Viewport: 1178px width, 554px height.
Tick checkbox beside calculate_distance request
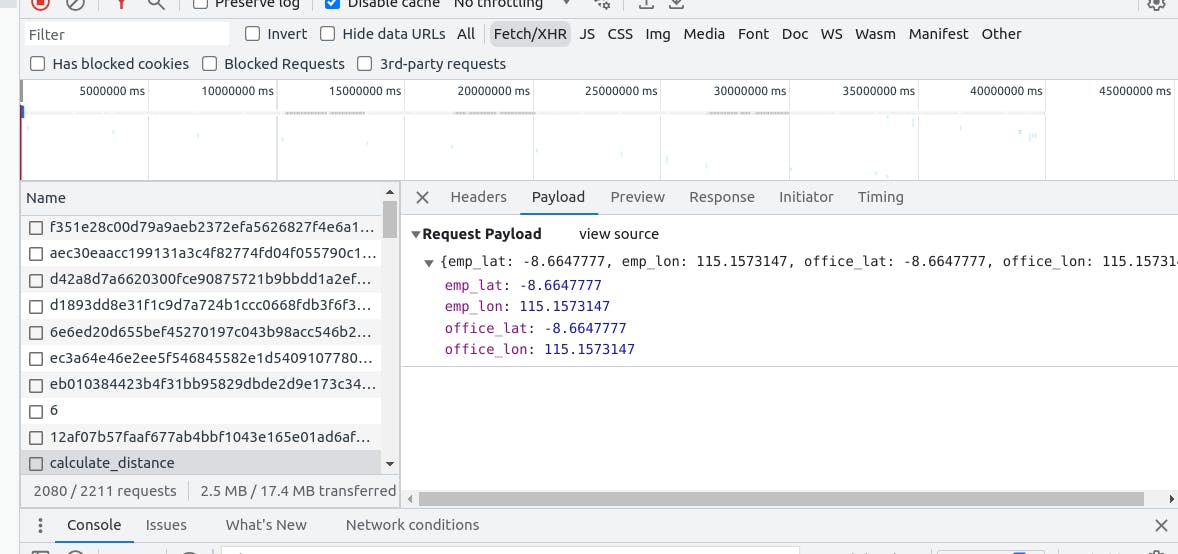coord(35,464)
